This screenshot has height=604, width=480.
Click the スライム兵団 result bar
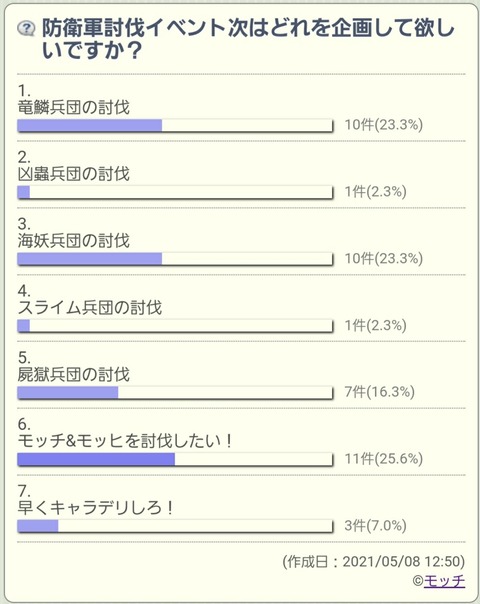[175, 326]
